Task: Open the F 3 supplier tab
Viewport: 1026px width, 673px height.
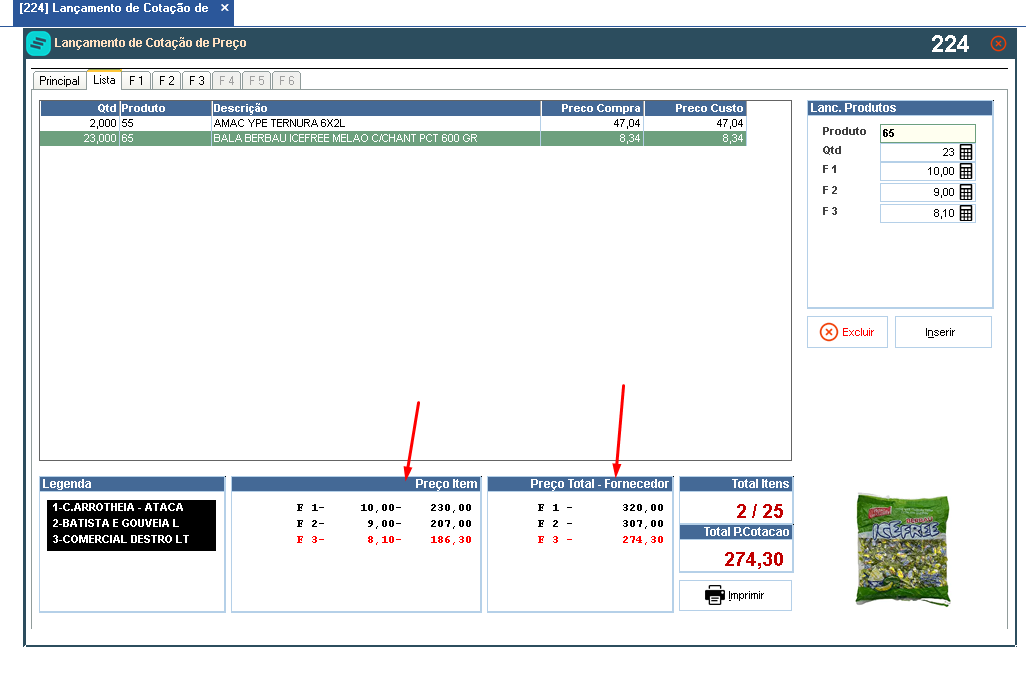Action: point(196,80)
